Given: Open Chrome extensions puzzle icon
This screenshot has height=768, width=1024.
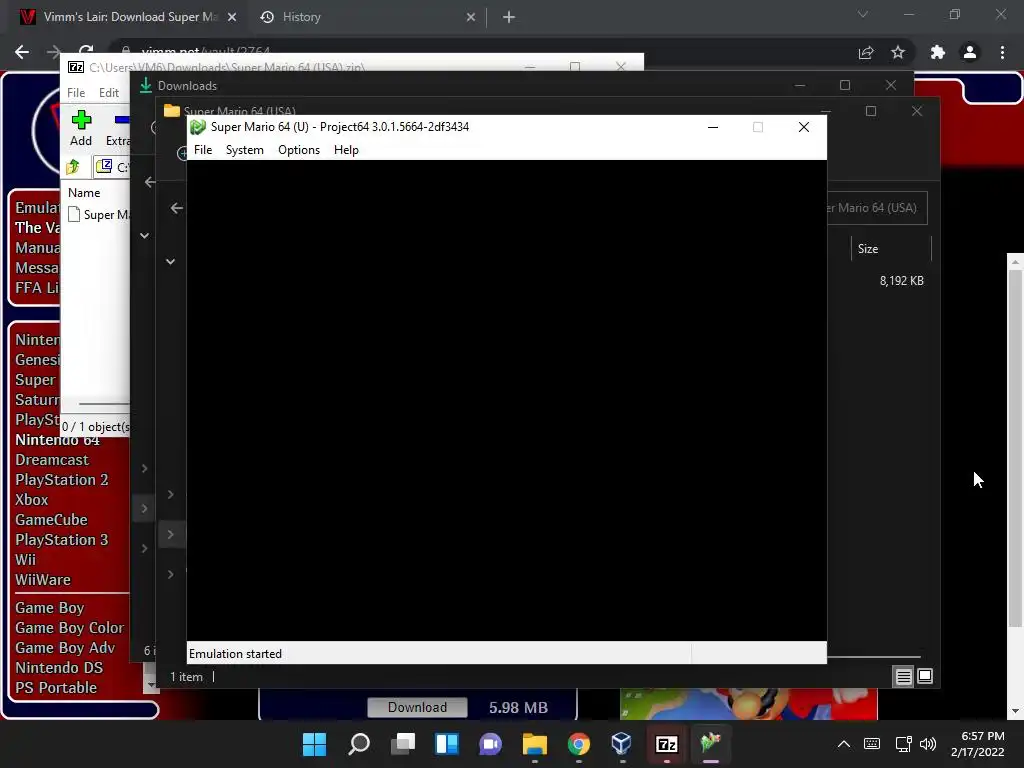Looking at the screenshot, I should point(938,52).
